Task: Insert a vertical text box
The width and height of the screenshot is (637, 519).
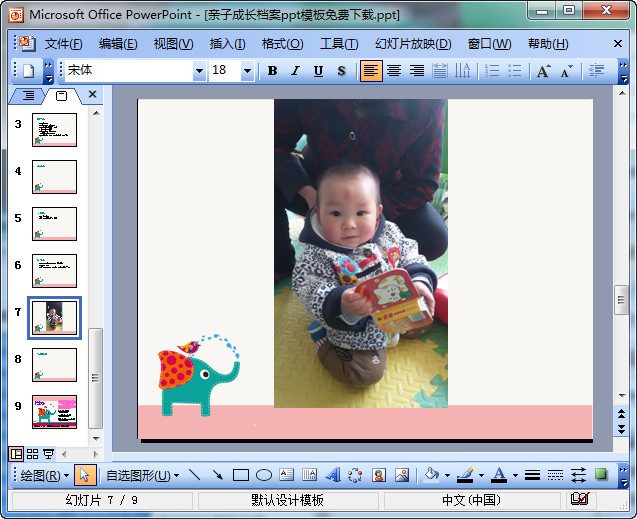Action: tap(310, 475)
